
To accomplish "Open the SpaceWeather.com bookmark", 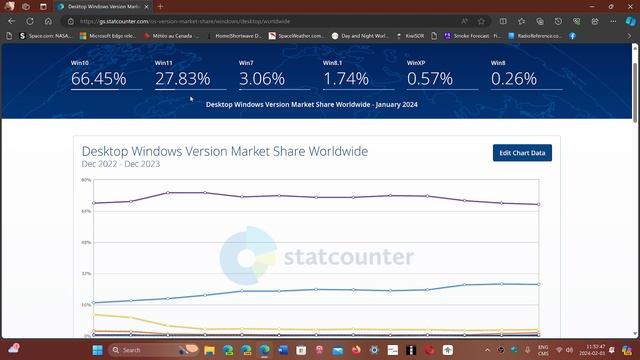I will [x=296, y=36].
